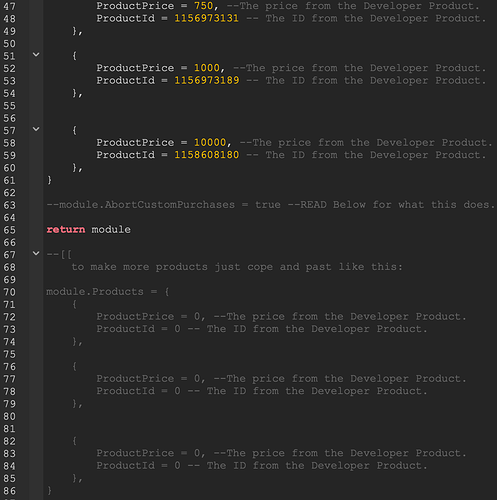497x500 pixels.
Task: Click the '},' on line 49
Action: (77, 31)
